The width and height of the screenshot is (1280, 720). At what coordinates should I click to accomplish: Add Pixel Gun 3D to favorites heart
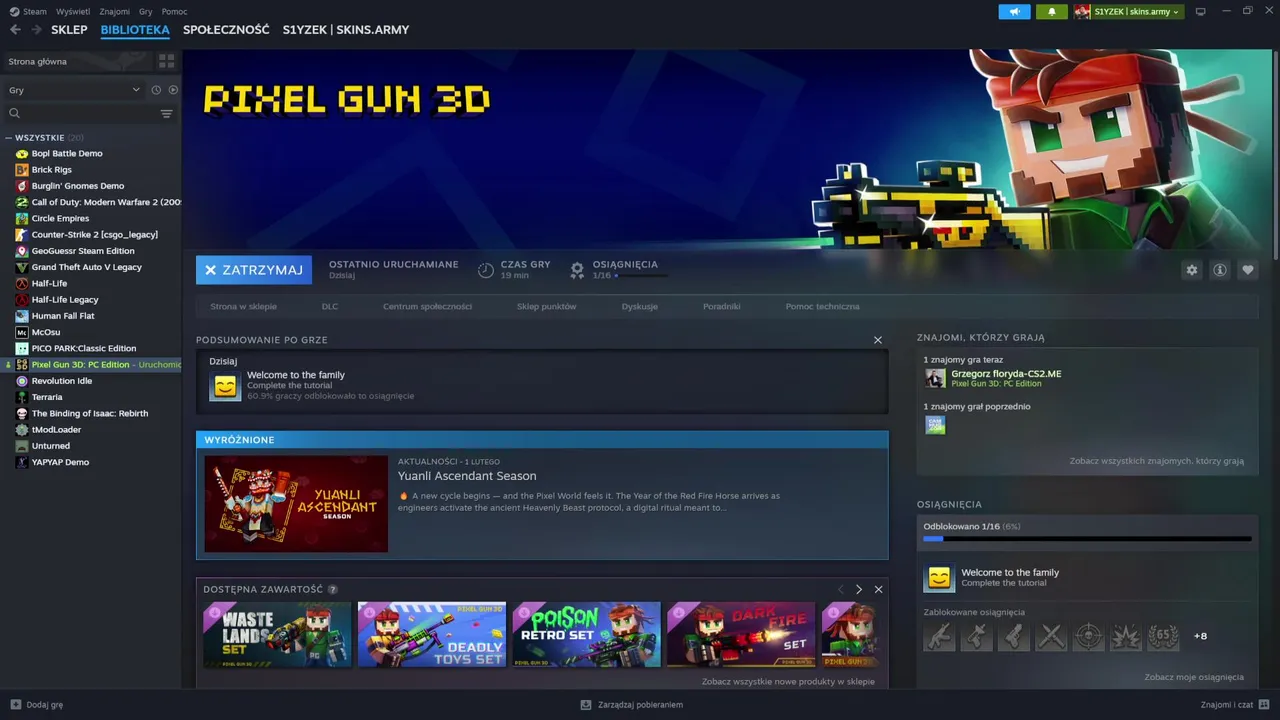pyautogui.click(x=1247, y=270)
